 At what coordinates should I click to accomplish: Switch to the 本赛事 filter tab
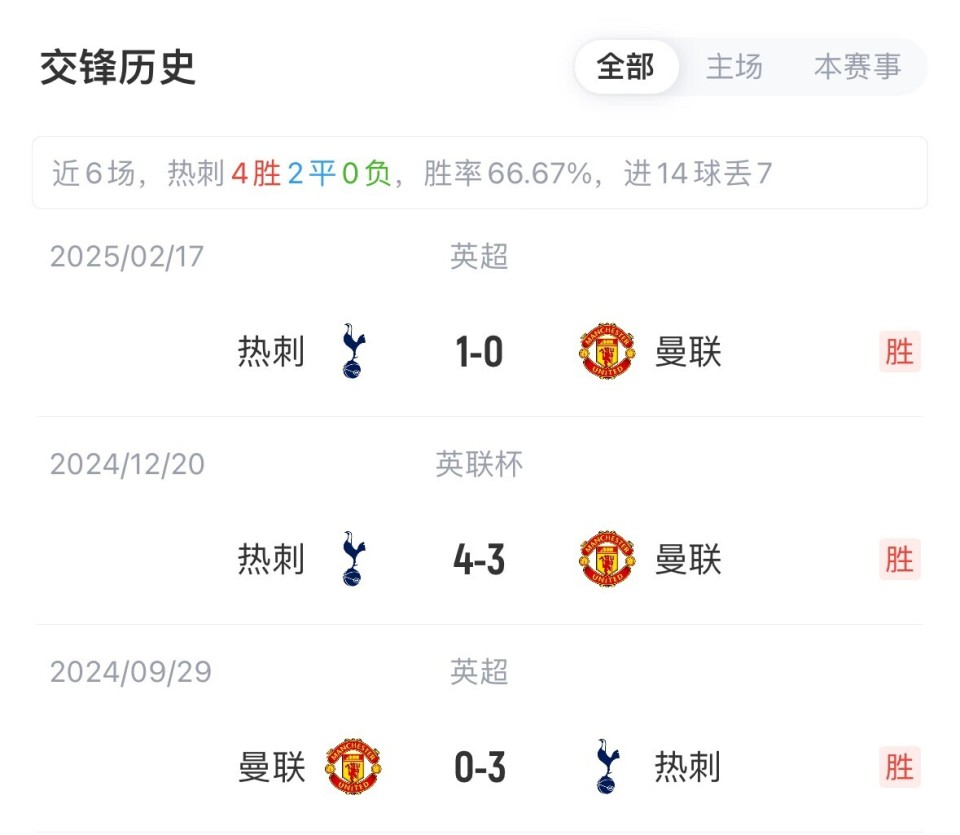pyautogui.click(x=860, y=67)
